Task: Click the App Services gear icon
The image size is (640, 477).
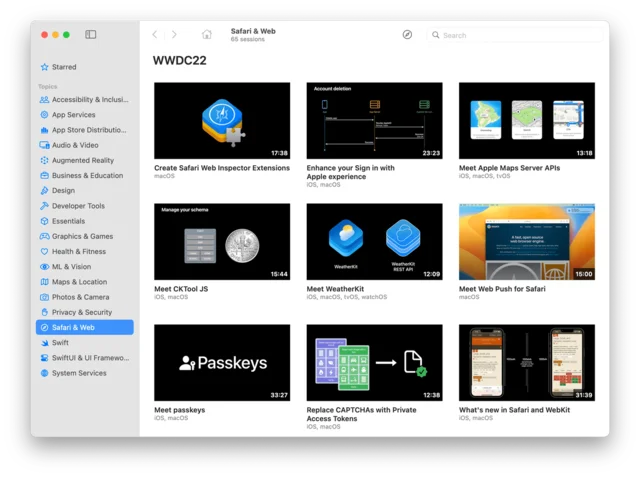Action: click(44, 115)
